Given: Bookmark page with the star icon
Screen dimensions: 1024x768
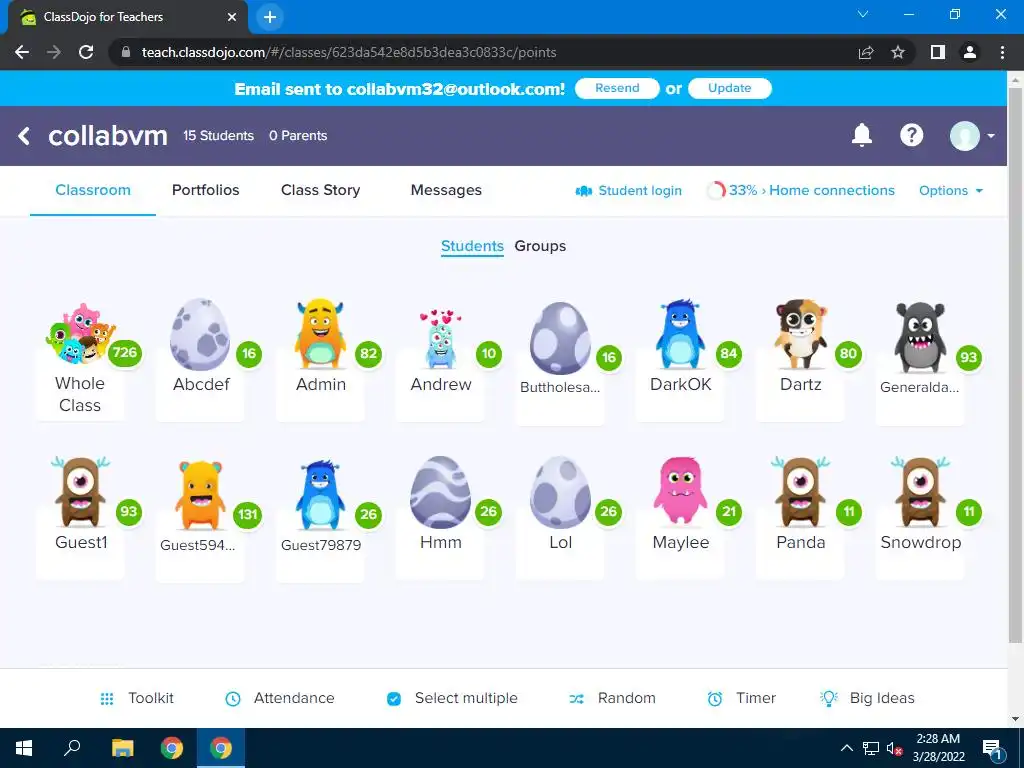Looking at the screenshot, I should pos(898,52).
